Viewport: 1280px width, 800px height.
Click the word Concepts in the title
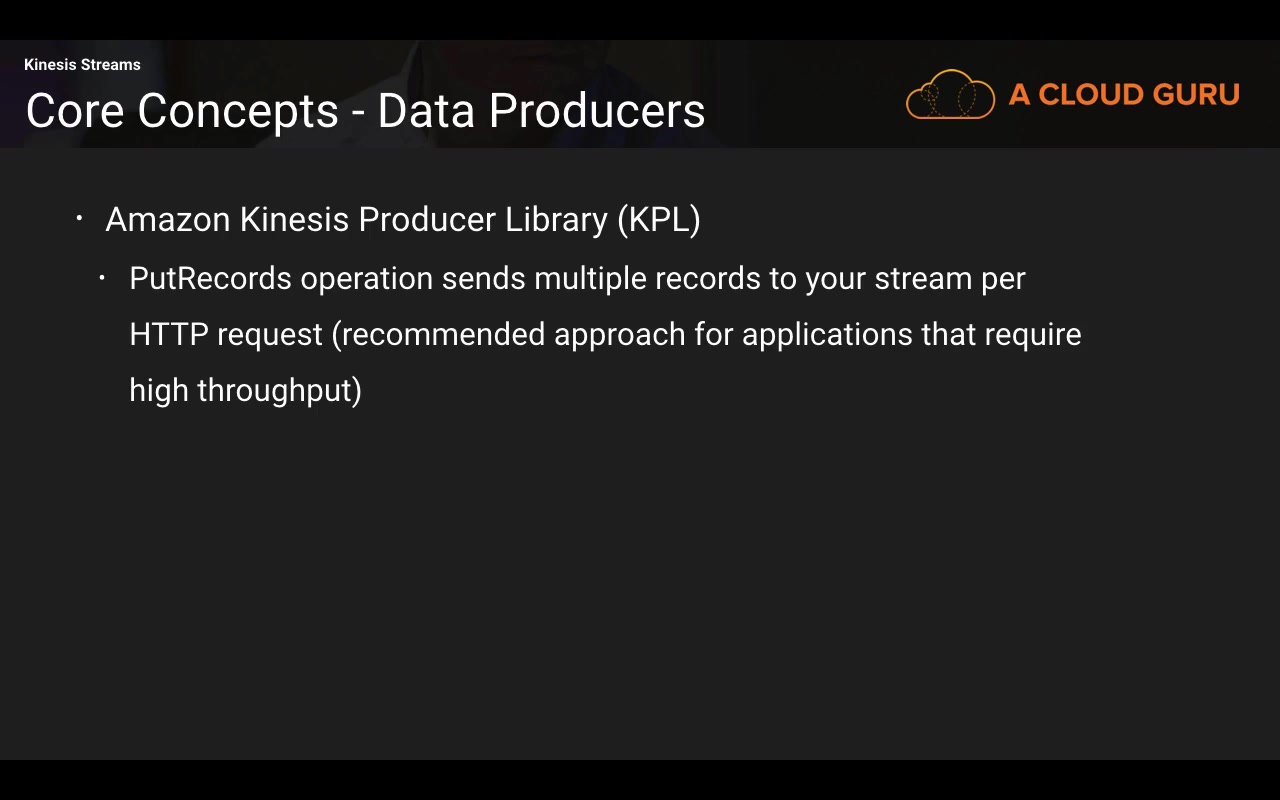click(238, 111)
